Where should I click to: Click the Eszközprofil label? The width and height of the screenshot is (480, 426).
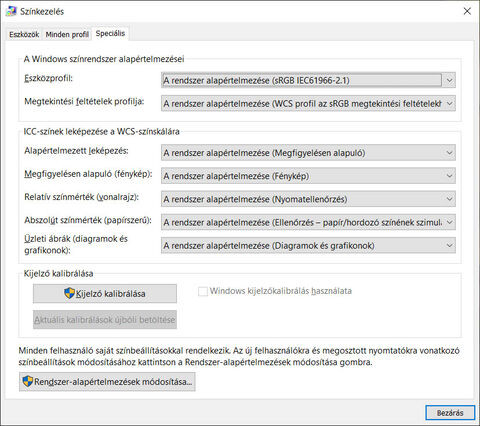pyautogui.click(x=49, y=78)
